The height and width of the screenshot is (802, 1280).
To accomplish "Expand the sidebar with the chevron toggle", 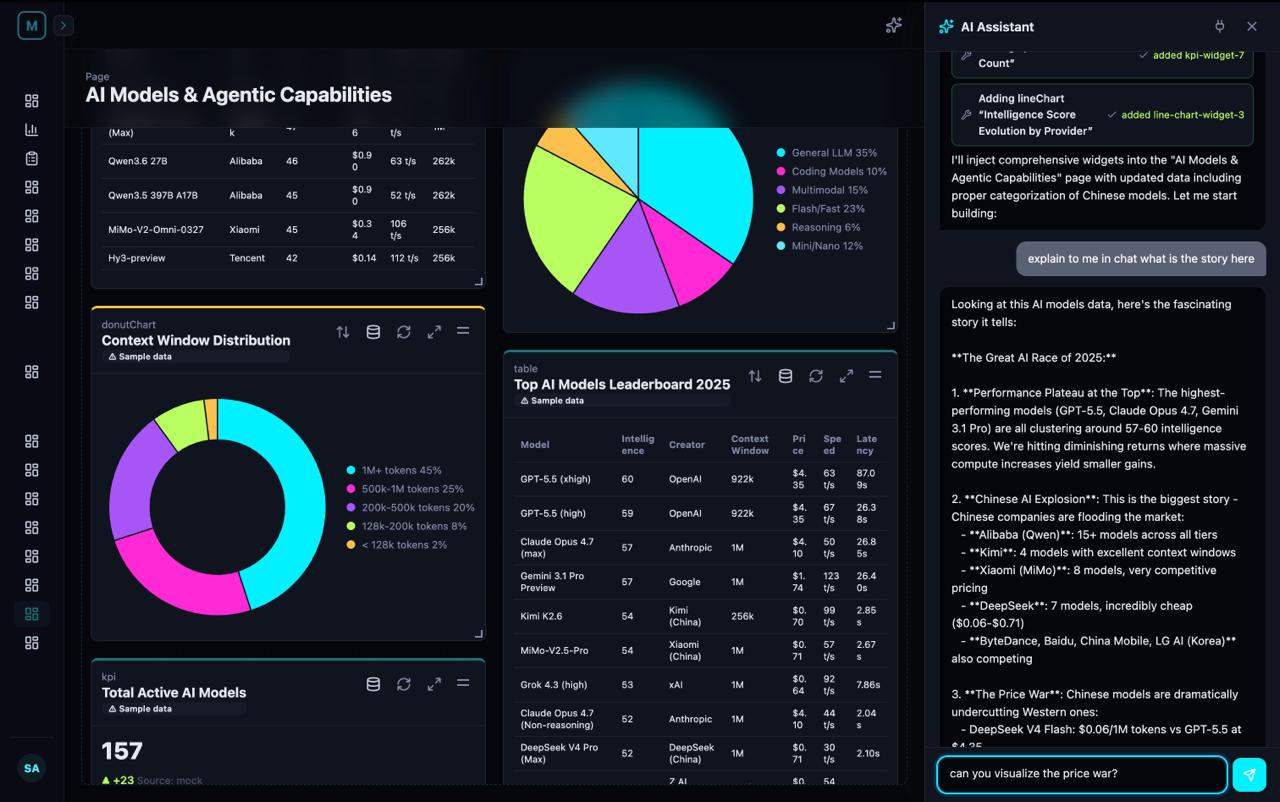I will click(x=64, y=26).
